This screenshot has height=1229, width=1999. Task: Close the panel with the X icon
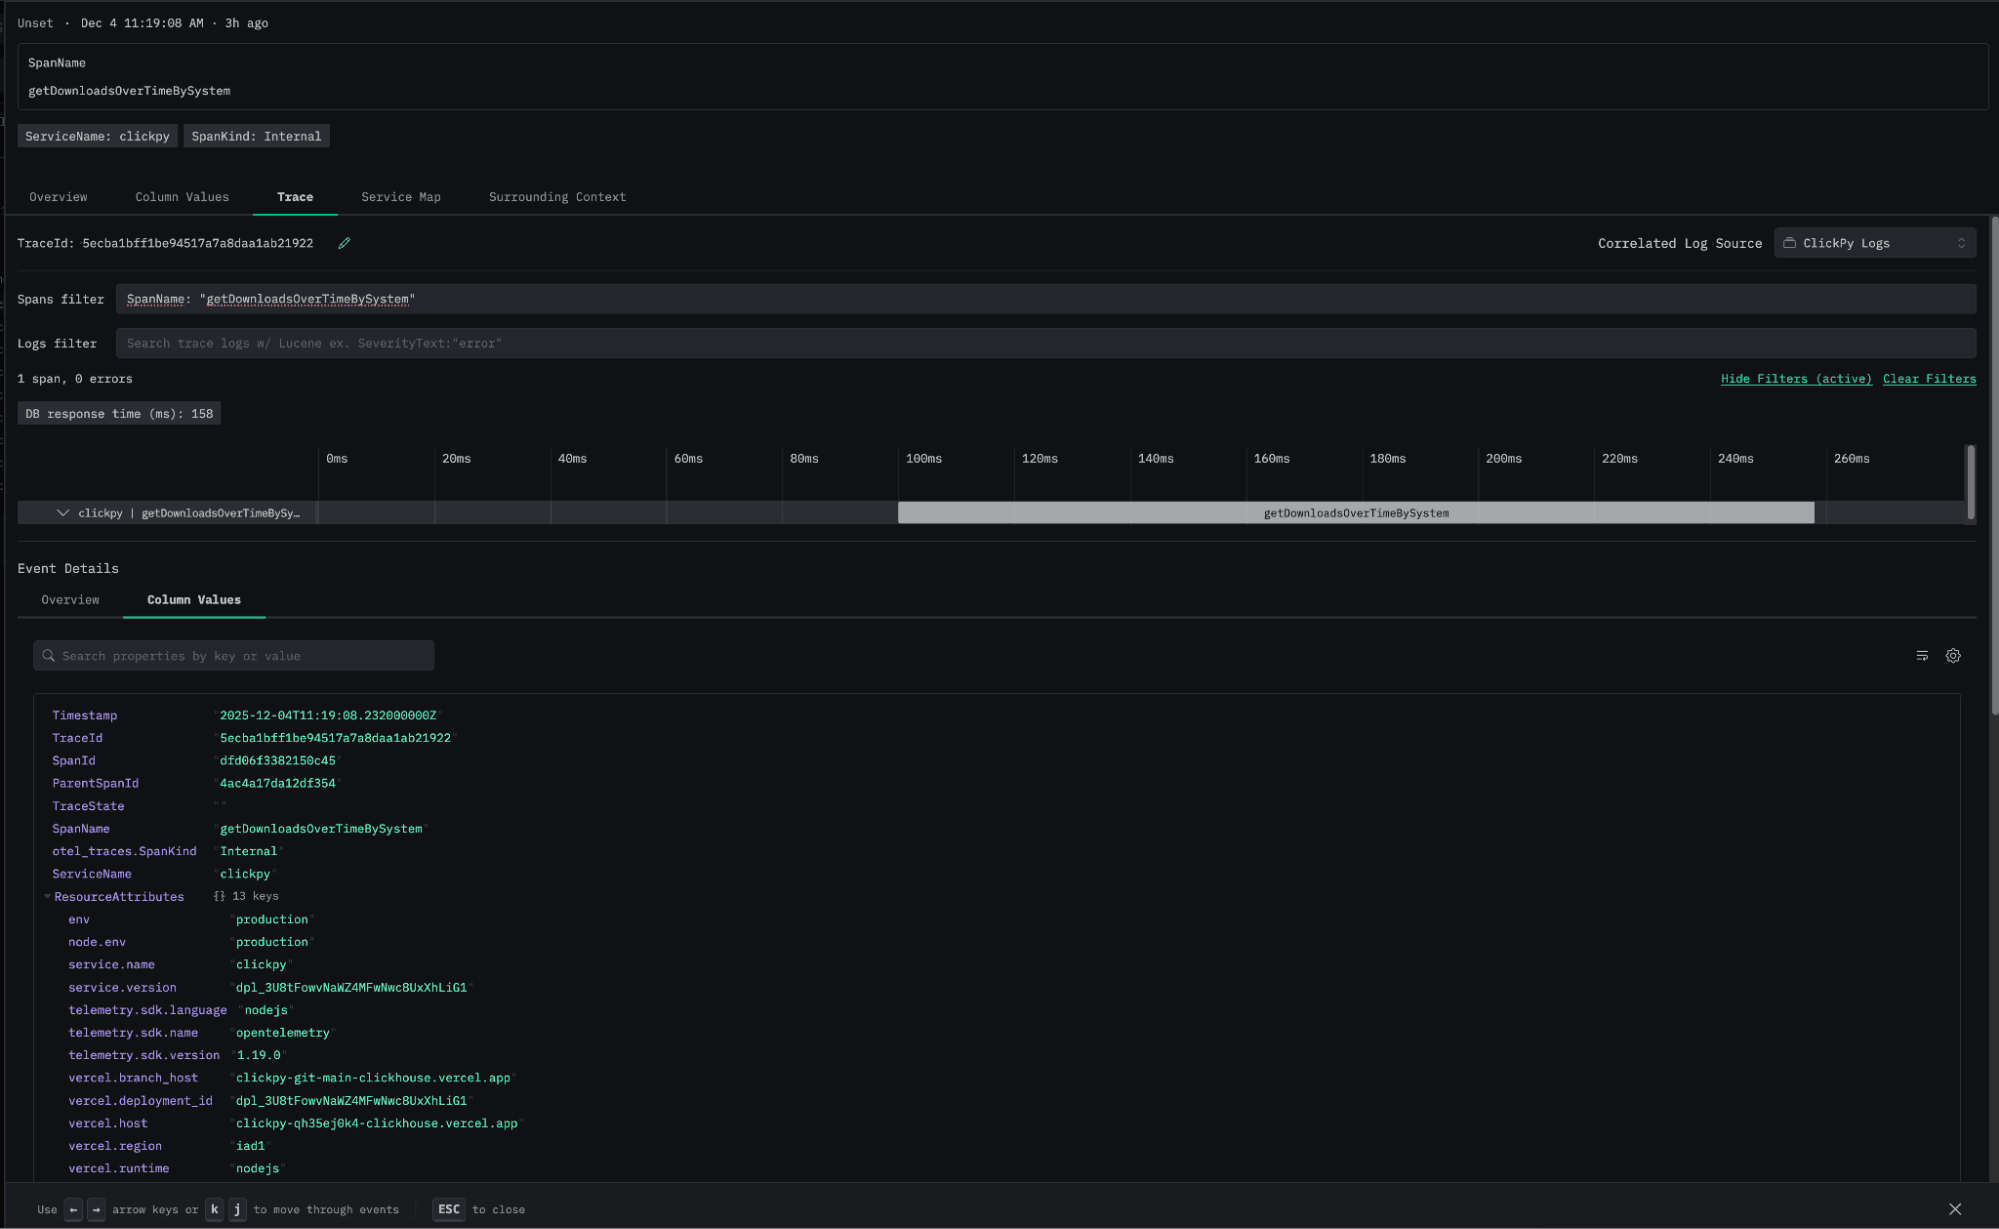pyautogui.click(x=1954, y=1209)
